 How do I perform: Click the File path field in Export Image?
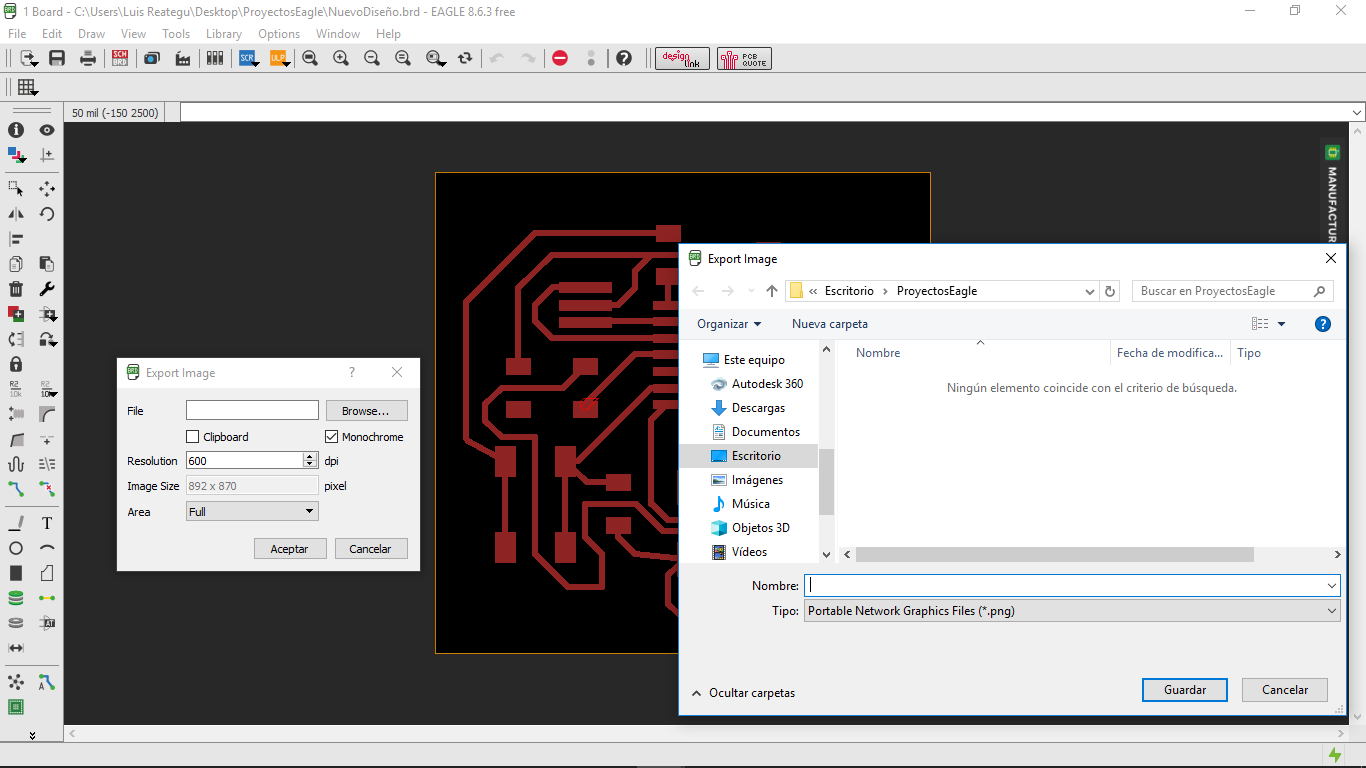(252, 411)
